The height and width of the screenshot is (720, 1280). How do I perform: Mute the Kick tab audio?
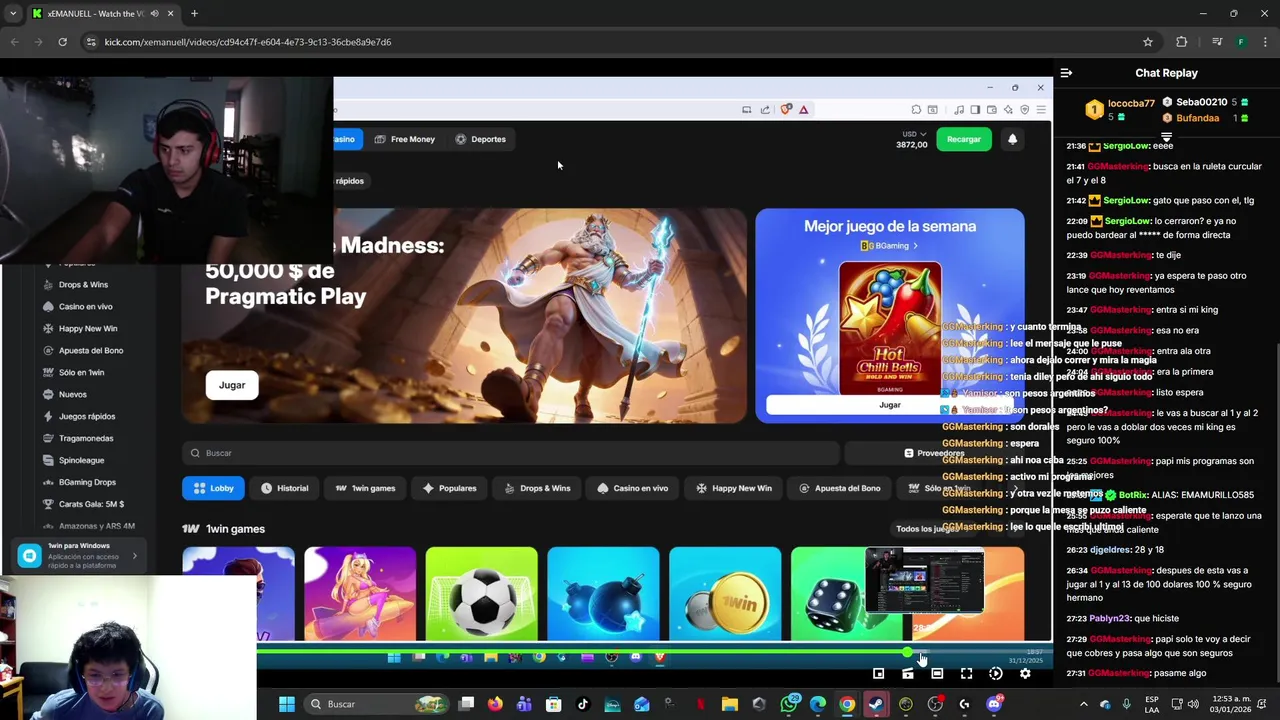tap(154, 14)
